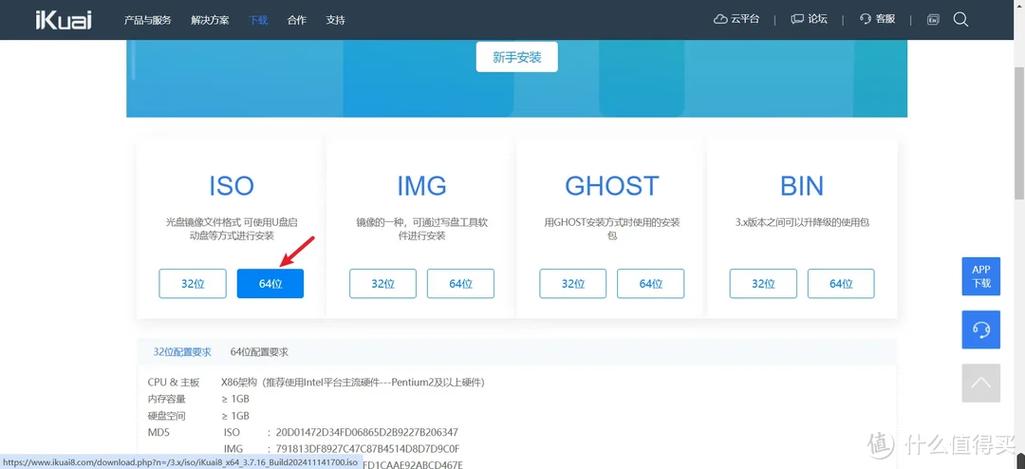Download the BIN 32位 version
This screenshot has width=1025, height=469.
pyautogui.click(x=763, y=284)
